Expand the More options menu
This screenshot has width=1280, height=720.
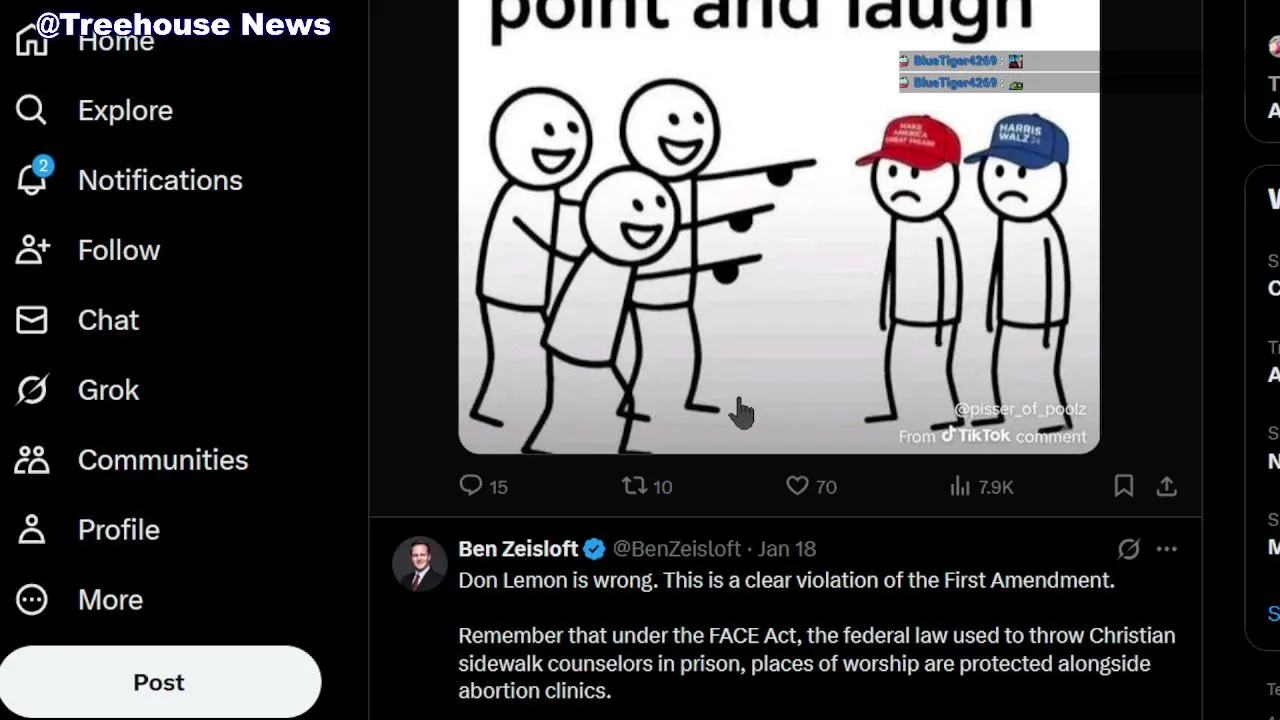pos(110,600)
